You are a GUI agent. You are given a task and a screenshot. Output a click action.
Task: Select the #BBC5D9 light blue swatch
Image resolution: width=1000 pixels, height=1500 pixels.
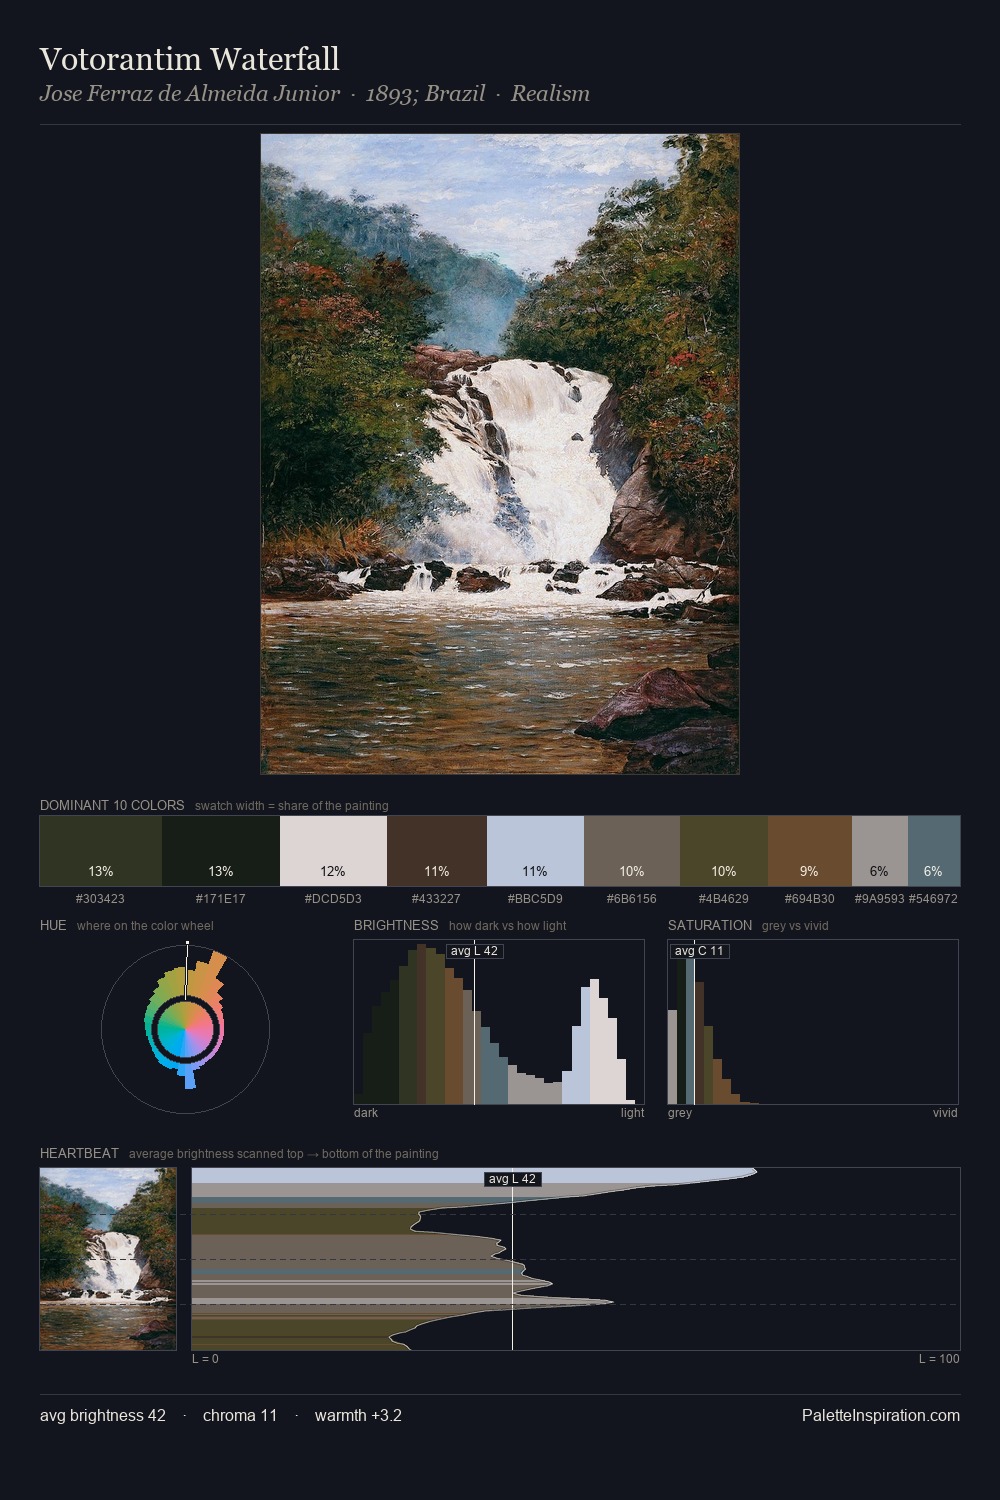click(x=535, y=851)
